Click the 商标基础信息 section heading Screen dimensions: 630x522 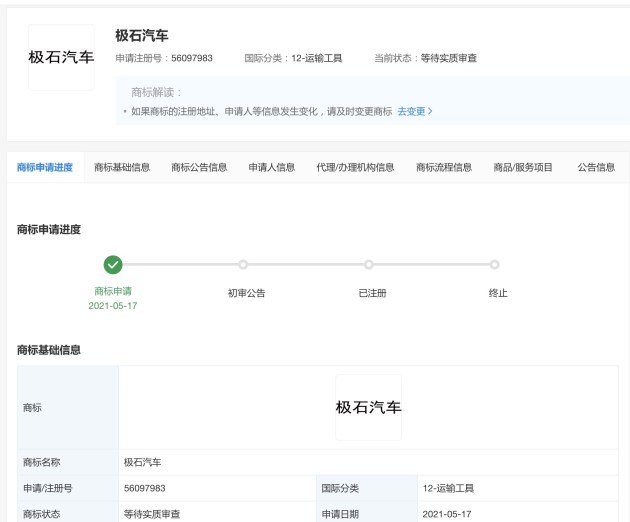tap(49, 350)
